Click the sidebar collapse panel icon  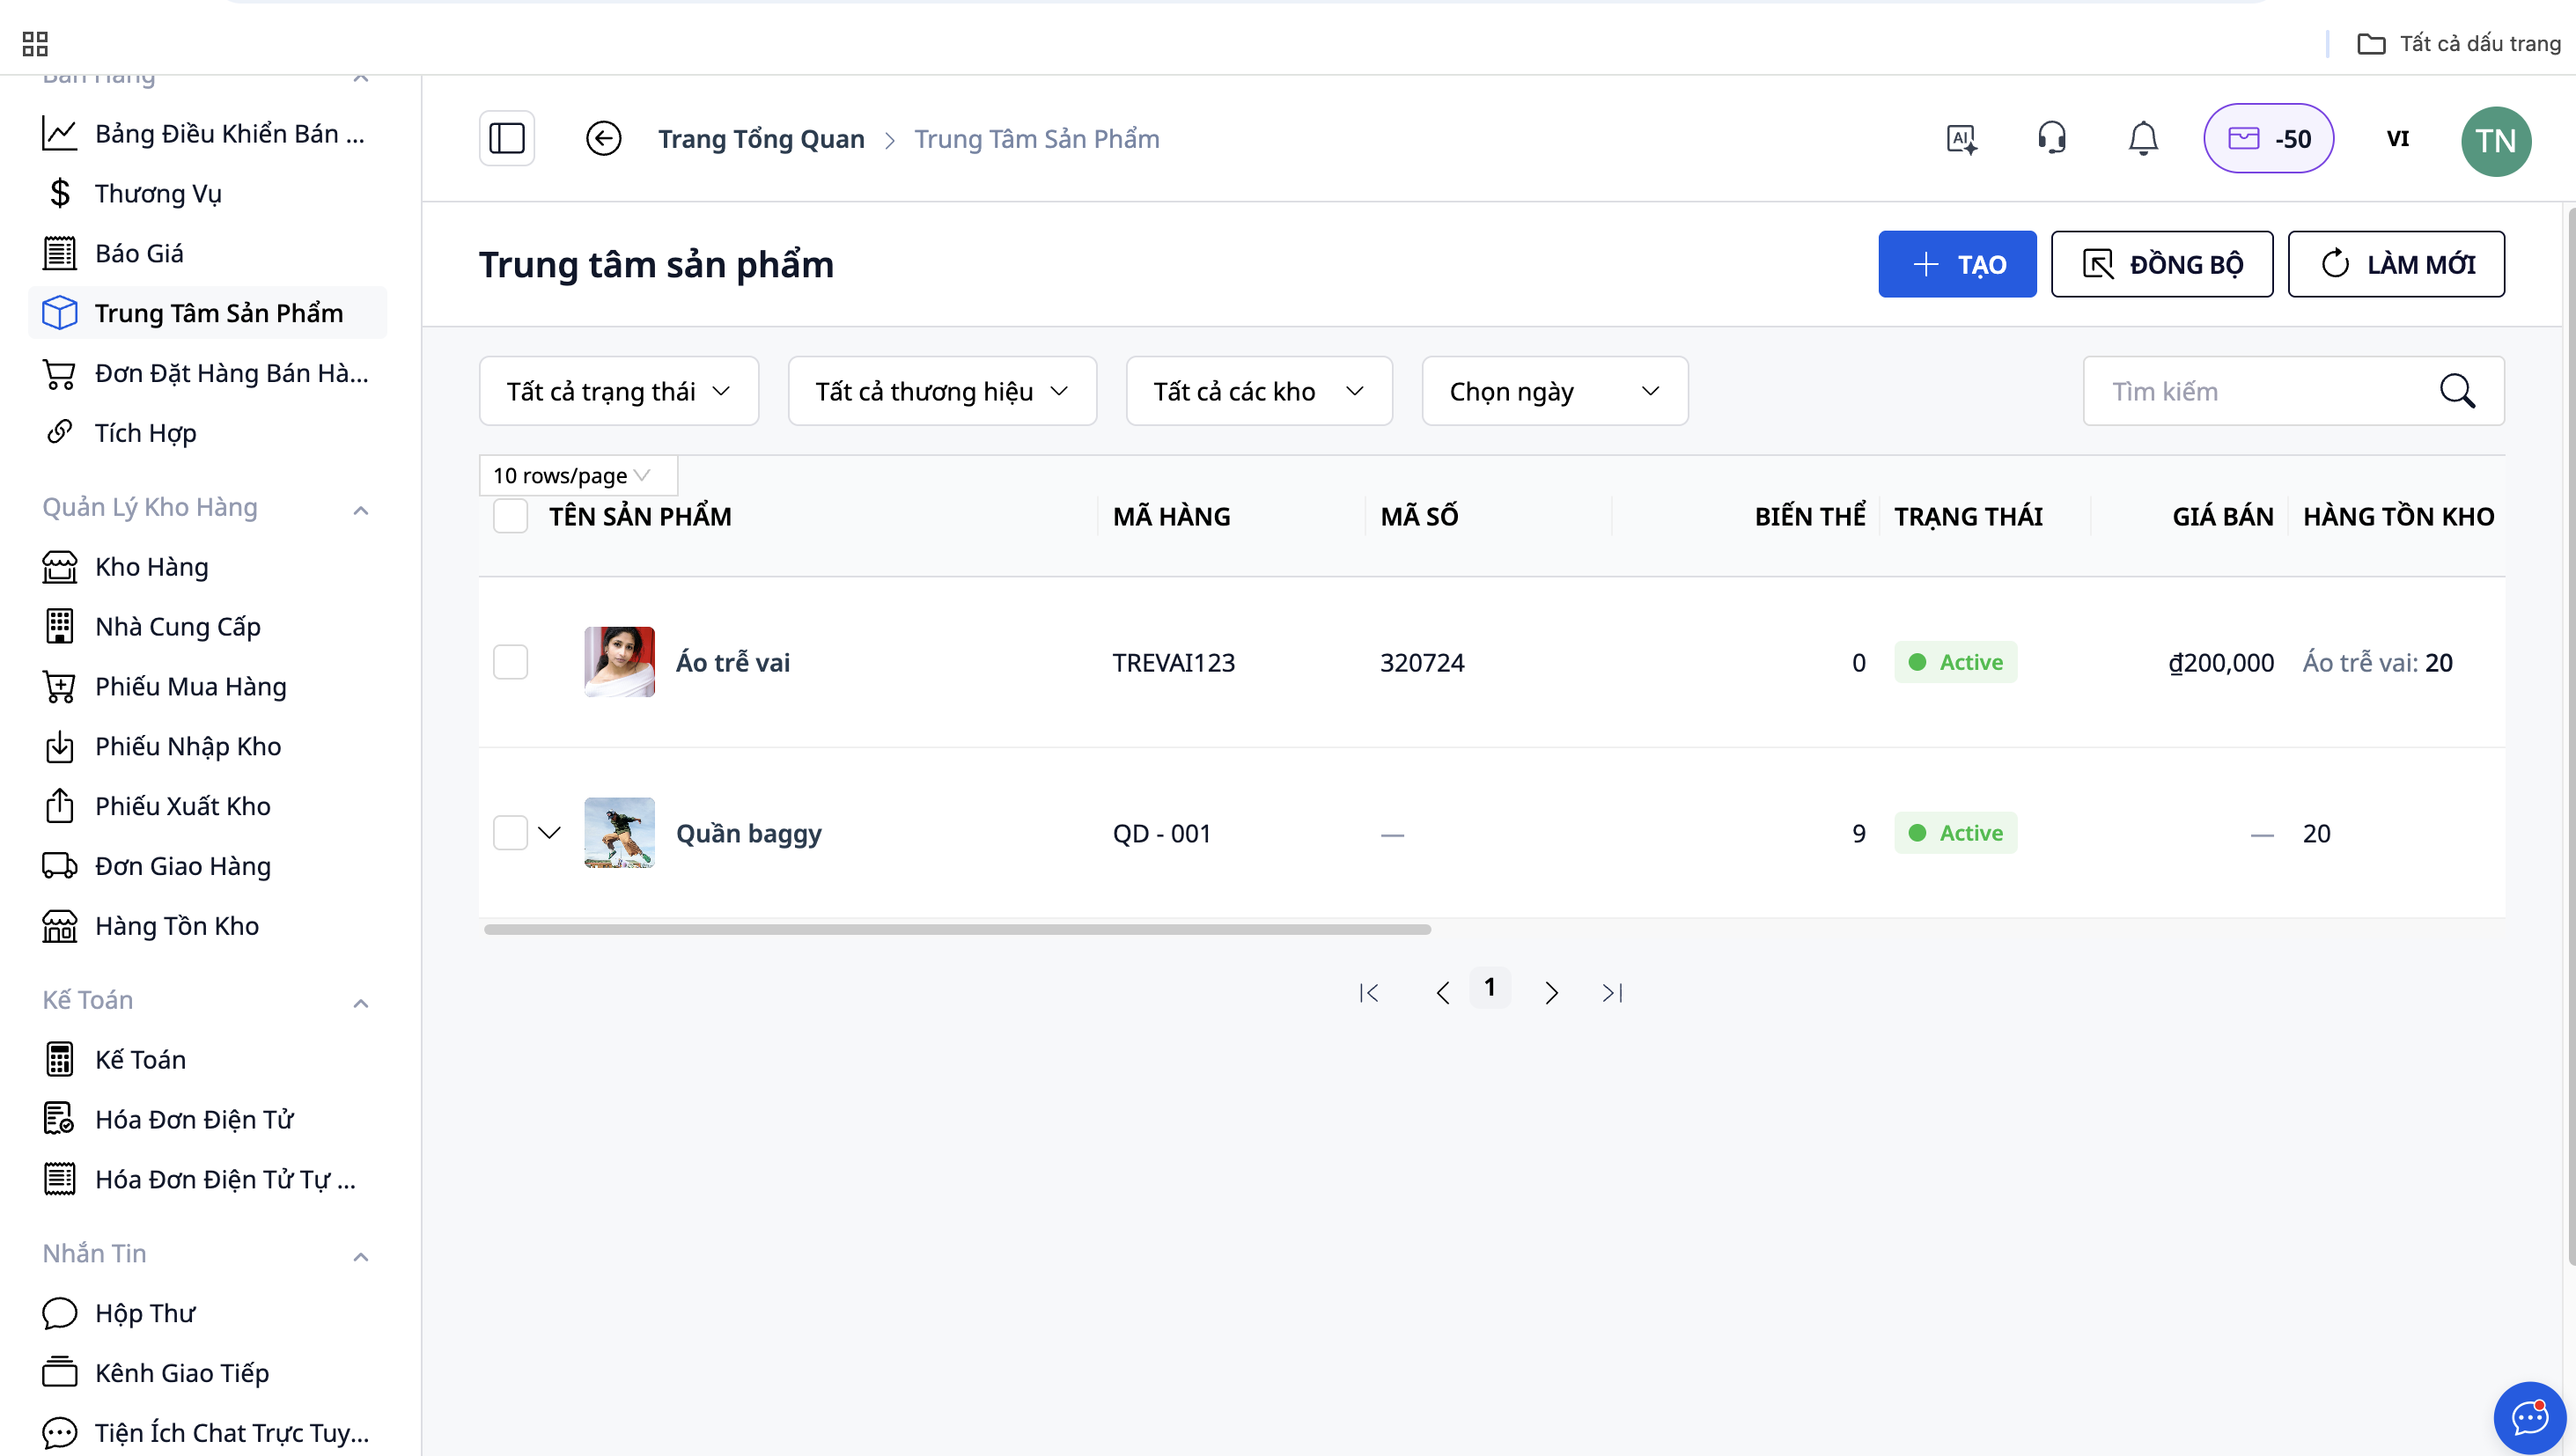coord(507,138)
